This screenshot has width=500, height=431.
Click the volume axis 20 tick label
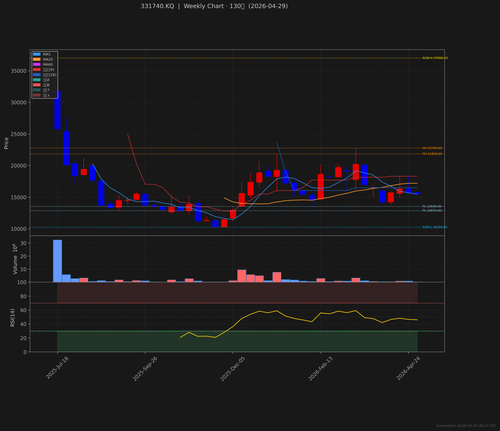click(x=24, y=256)
